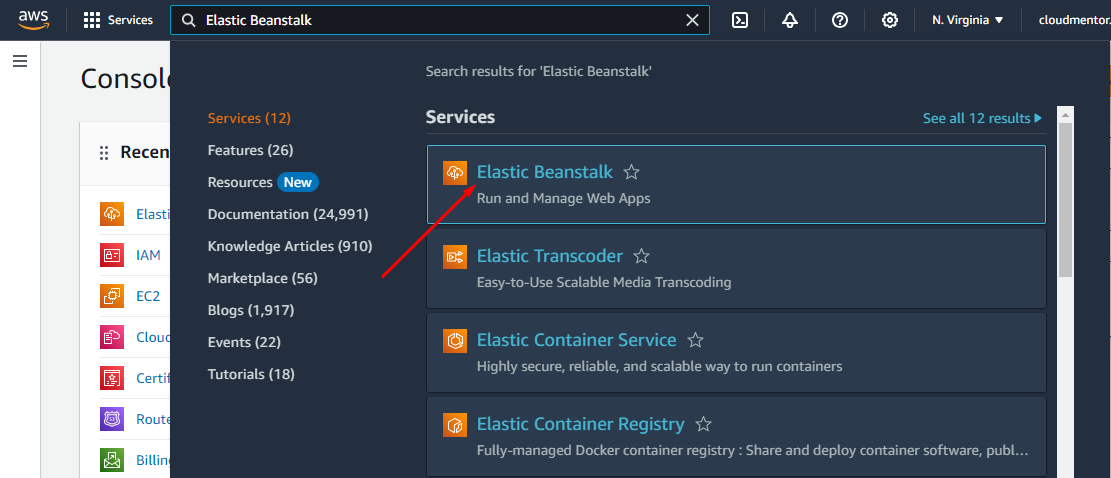Click the AWS logo home icon

click(34, 20)
